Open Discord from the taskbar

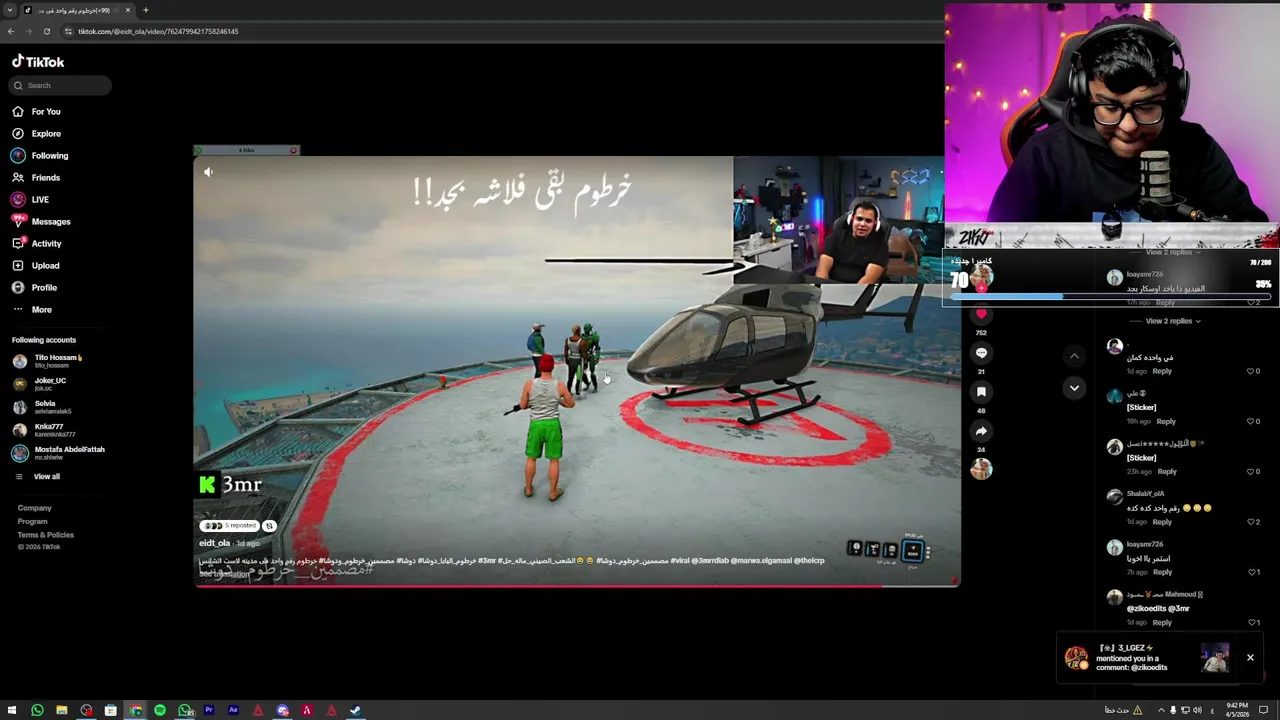[282, 710]
